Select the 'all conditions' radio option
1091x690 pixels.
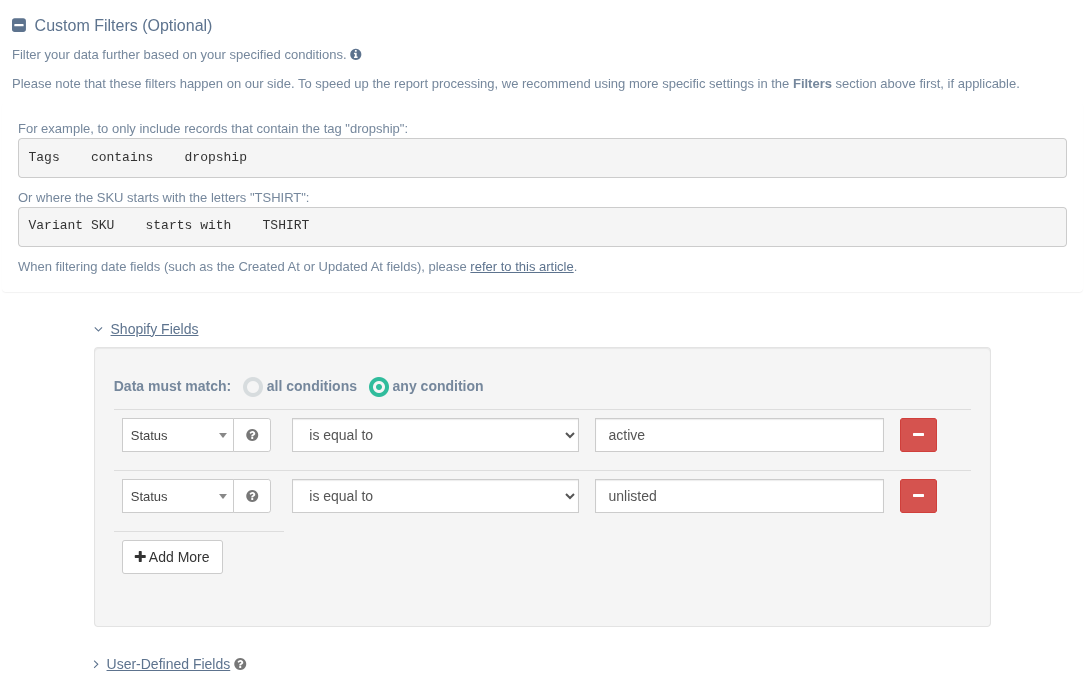click(253, 387)
